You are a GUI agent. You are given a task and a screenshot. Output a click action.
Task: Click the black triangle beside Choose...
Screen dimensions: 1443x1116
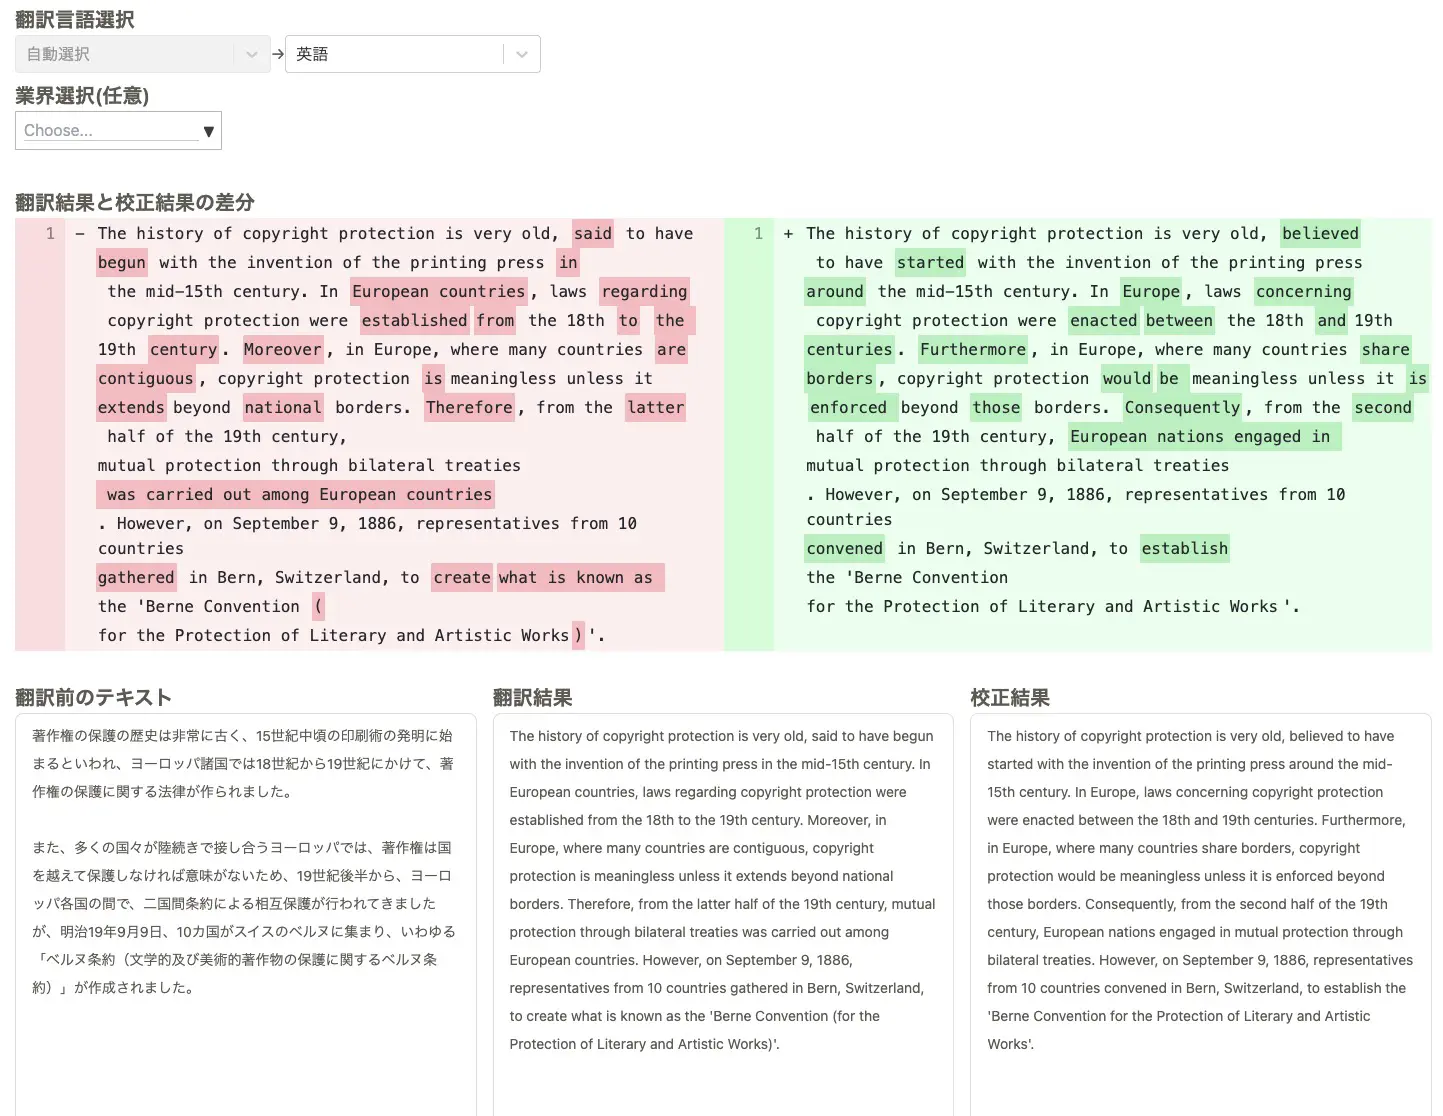(x=208, y=131)
